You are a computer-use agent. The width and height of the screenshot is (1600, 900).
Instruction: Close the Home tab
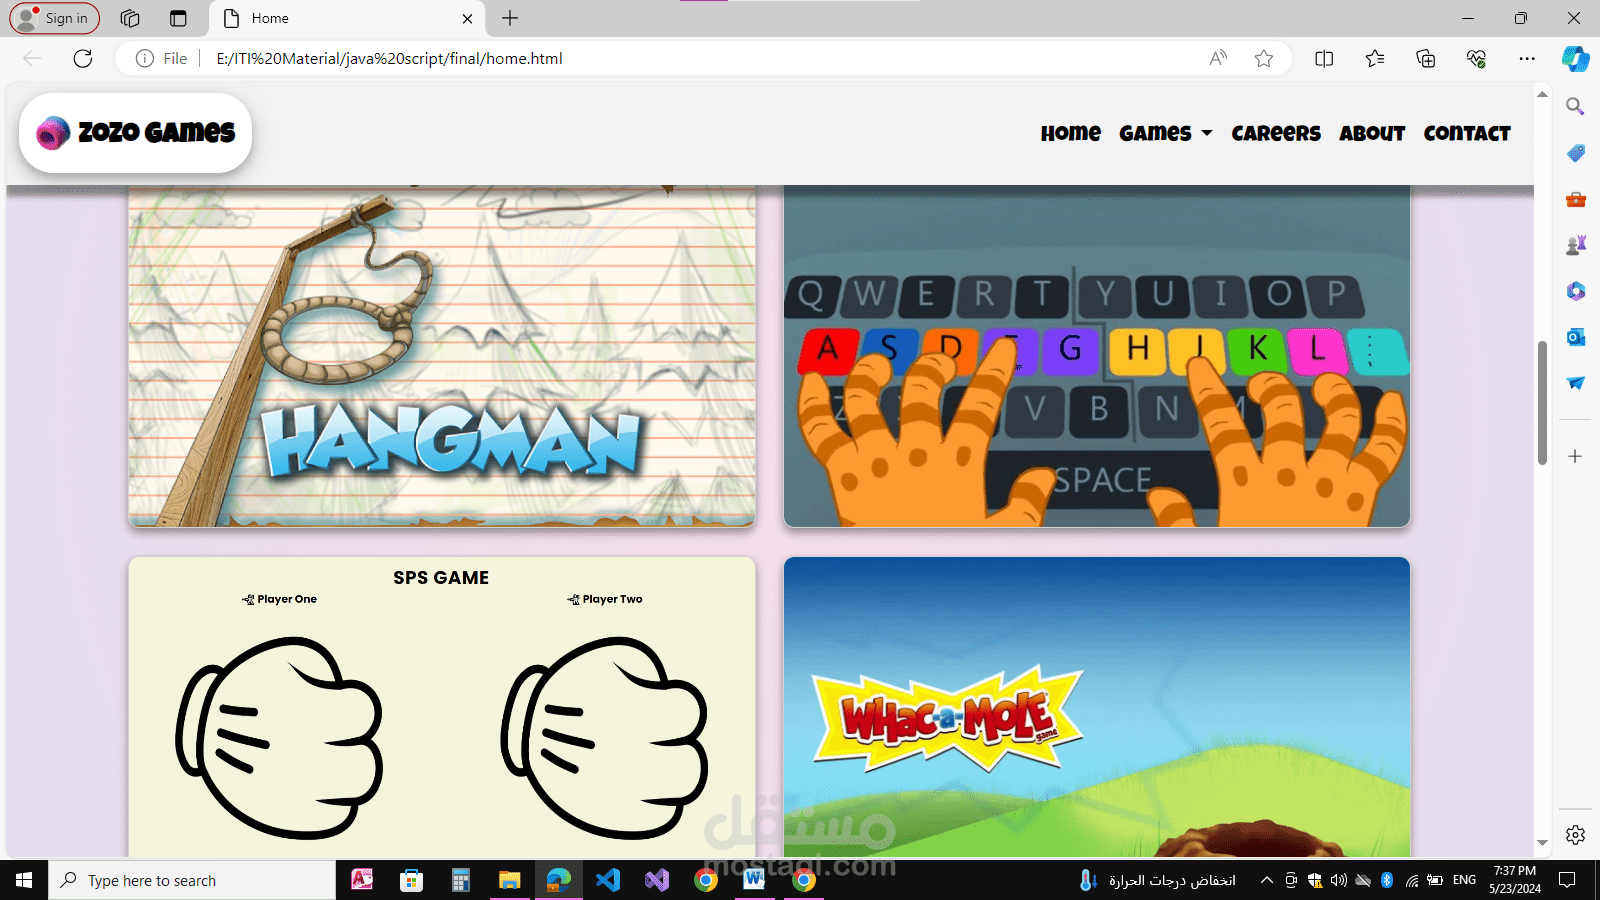coord(467,18)
